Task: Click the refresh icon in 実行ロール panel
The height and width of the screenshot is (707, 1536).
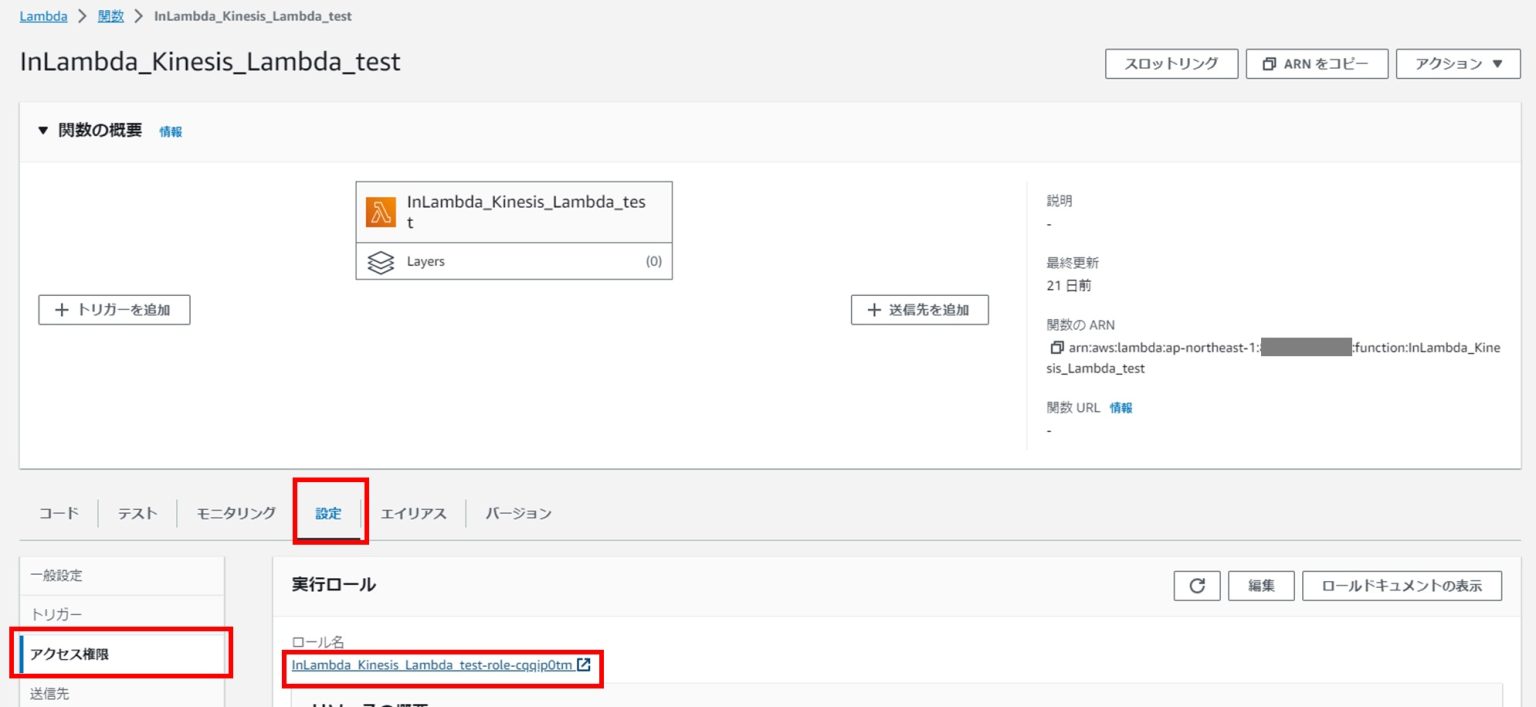Action: [1197, 586]
